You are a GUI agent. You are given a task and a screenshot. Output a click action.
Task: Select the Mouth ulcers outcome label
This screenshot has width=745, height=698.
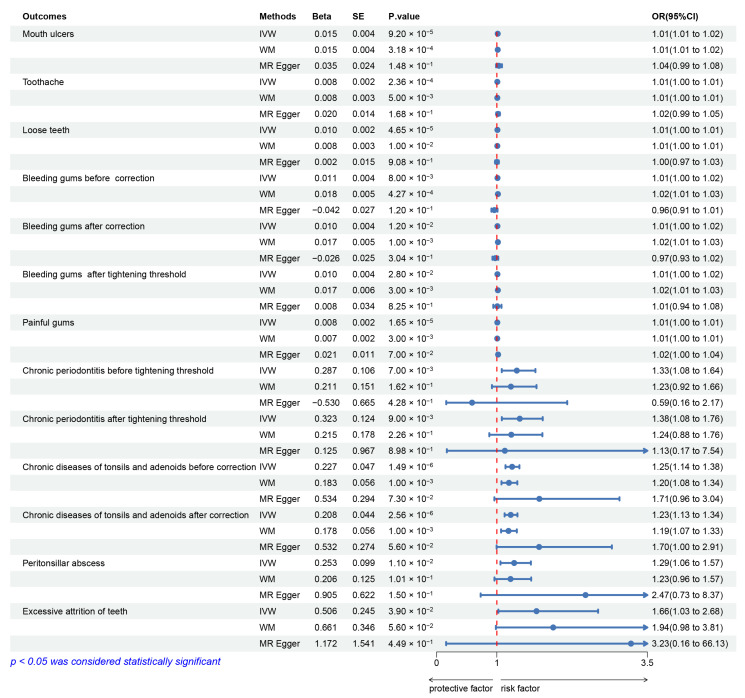pos(48,34)
